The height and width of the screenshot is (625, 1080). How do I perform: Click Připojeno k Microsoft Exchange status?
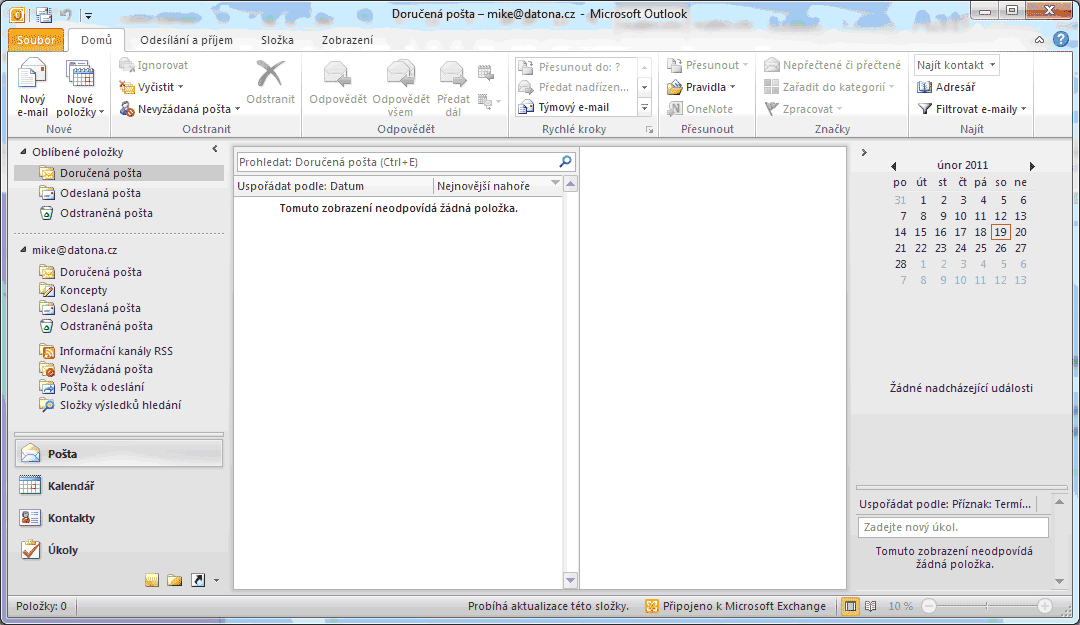[735, 606]
